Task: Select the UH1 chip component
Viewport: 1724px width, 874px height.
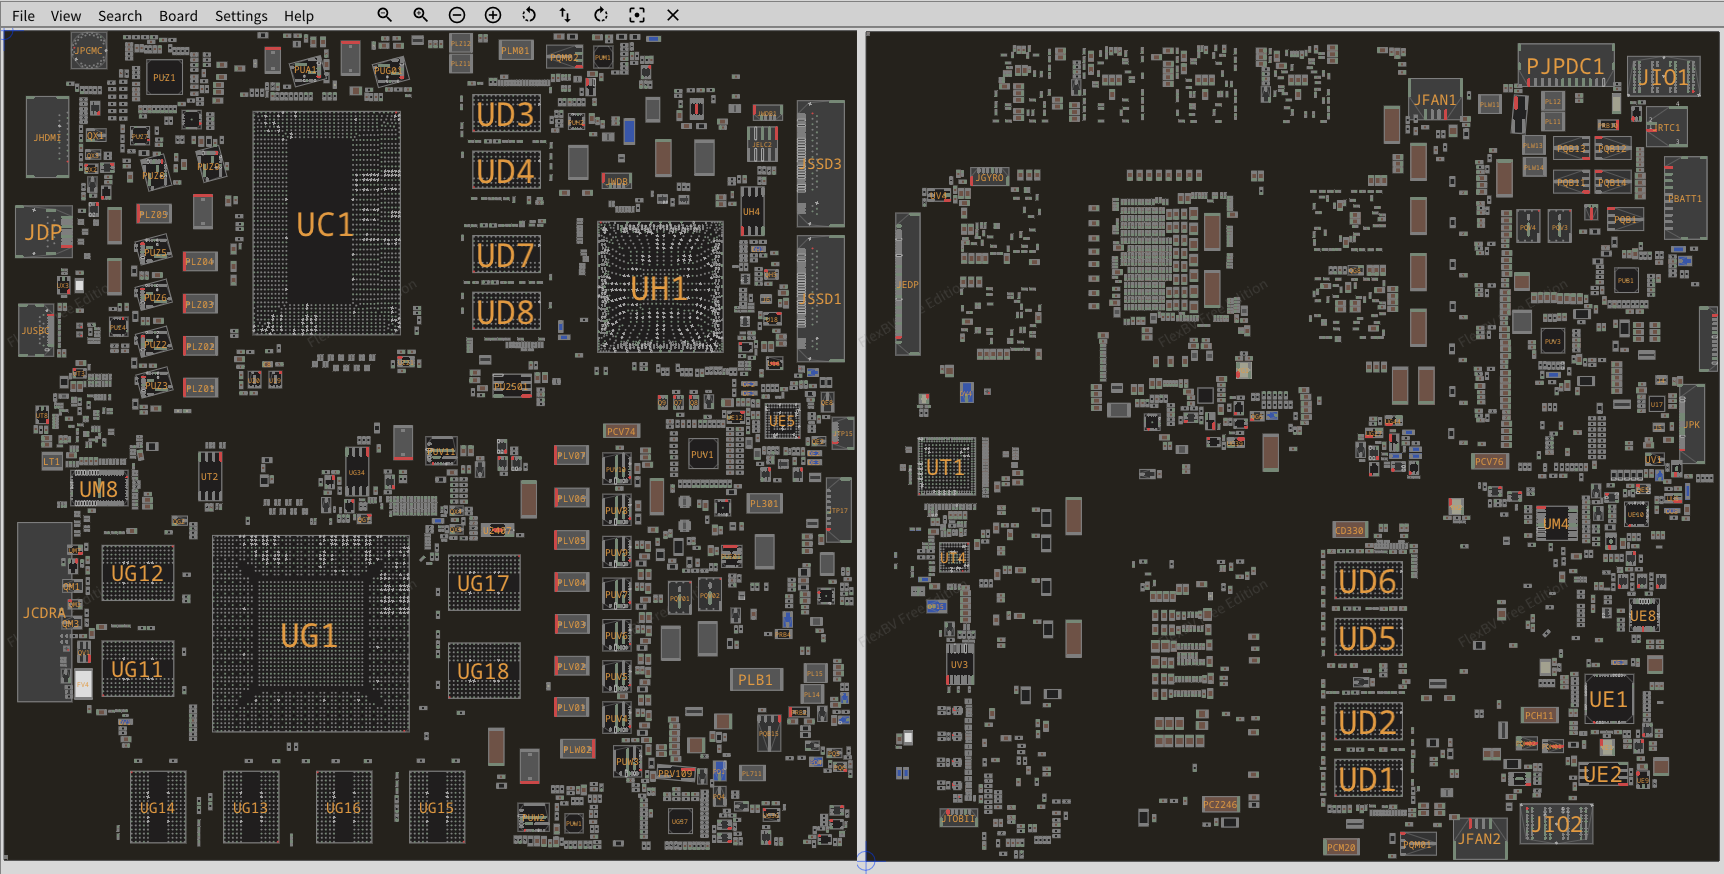Action: click(659, 288)
